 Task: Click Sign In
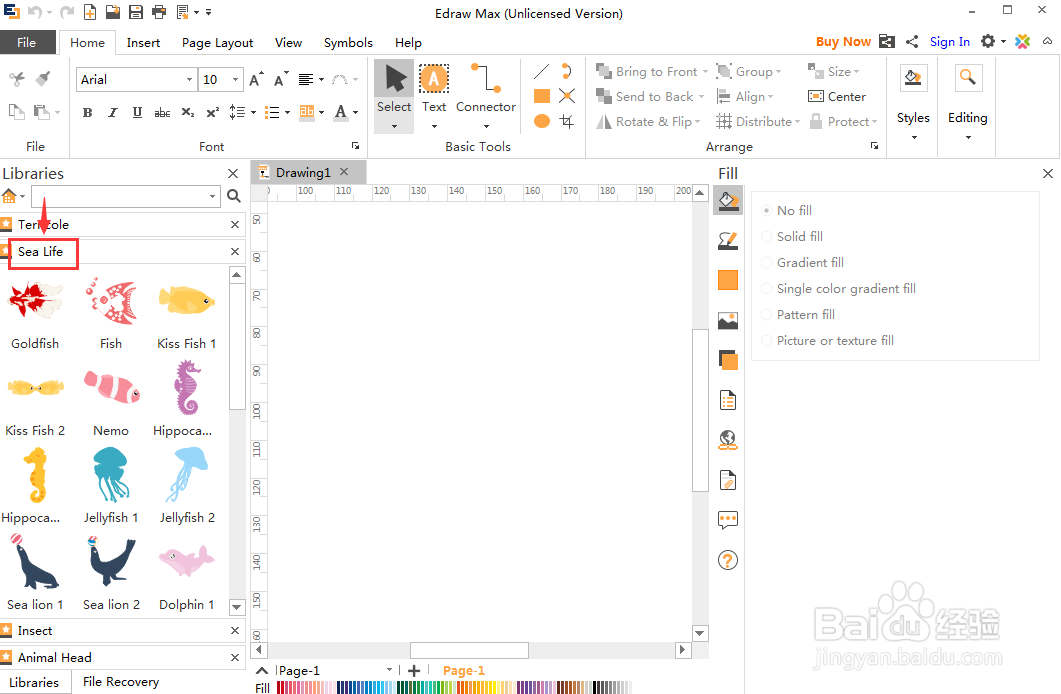949,42
